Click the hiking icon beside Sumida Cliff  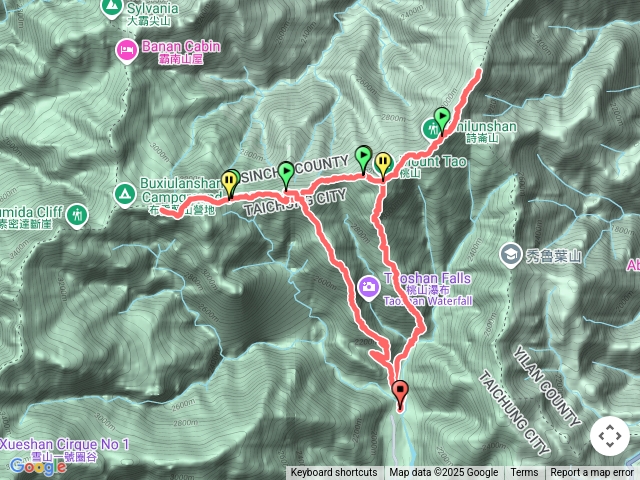(x=76, y=215)
